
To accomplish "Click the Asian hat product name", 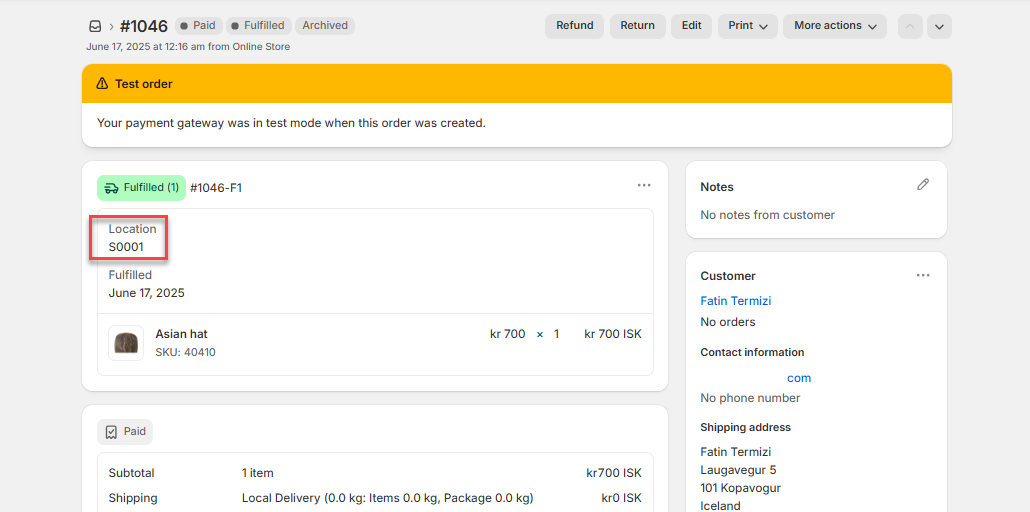I will 181,334.
